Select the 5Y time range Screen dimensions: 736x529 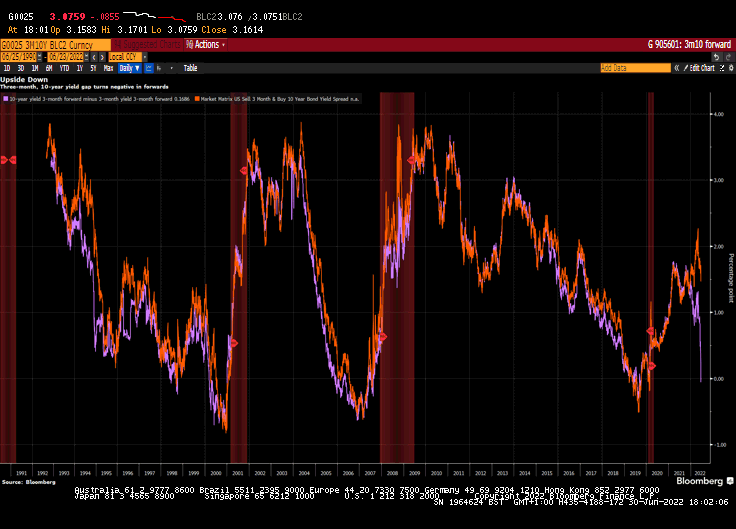pyautogui.click(x=93, y=68)
